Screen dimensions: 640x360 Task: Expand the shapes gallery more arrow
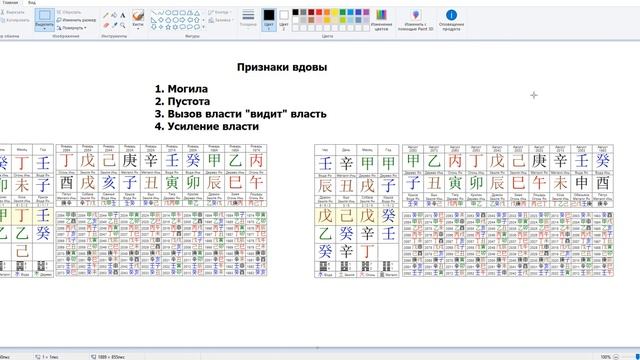pyautogui.click(x=203, y=27)
